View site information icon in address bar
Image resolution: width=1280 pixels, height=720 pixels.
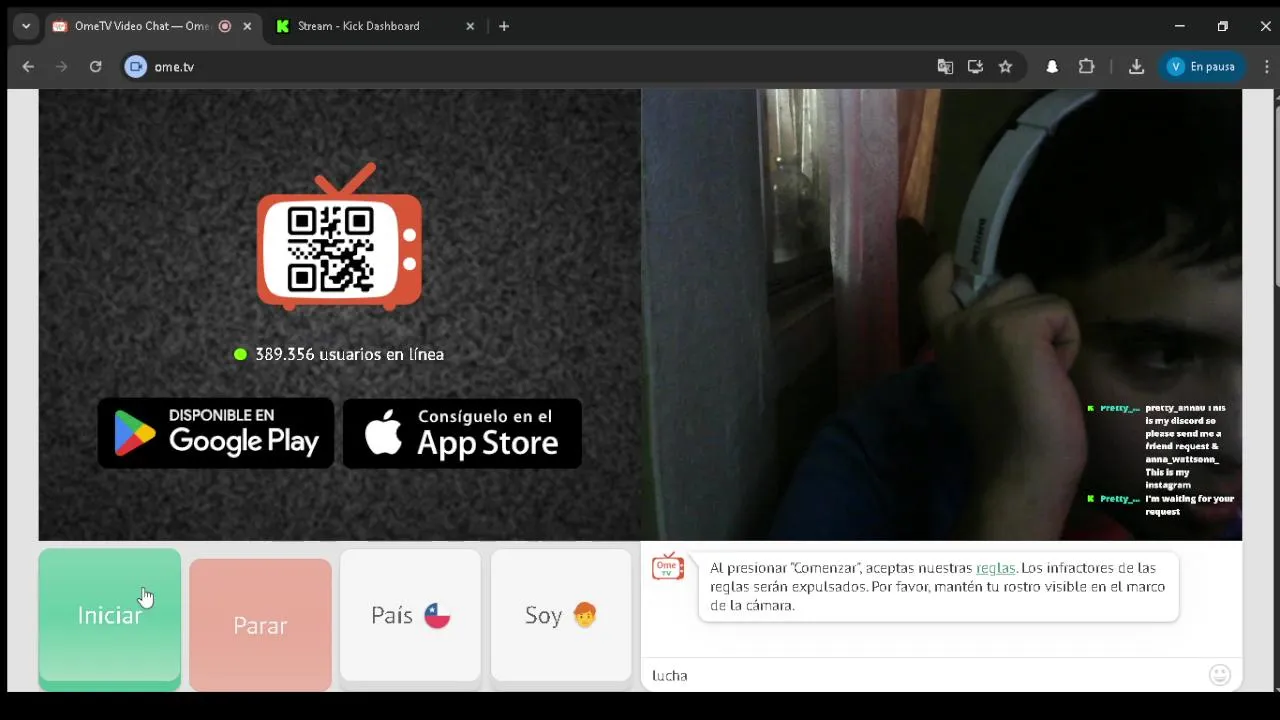(136, 67)
